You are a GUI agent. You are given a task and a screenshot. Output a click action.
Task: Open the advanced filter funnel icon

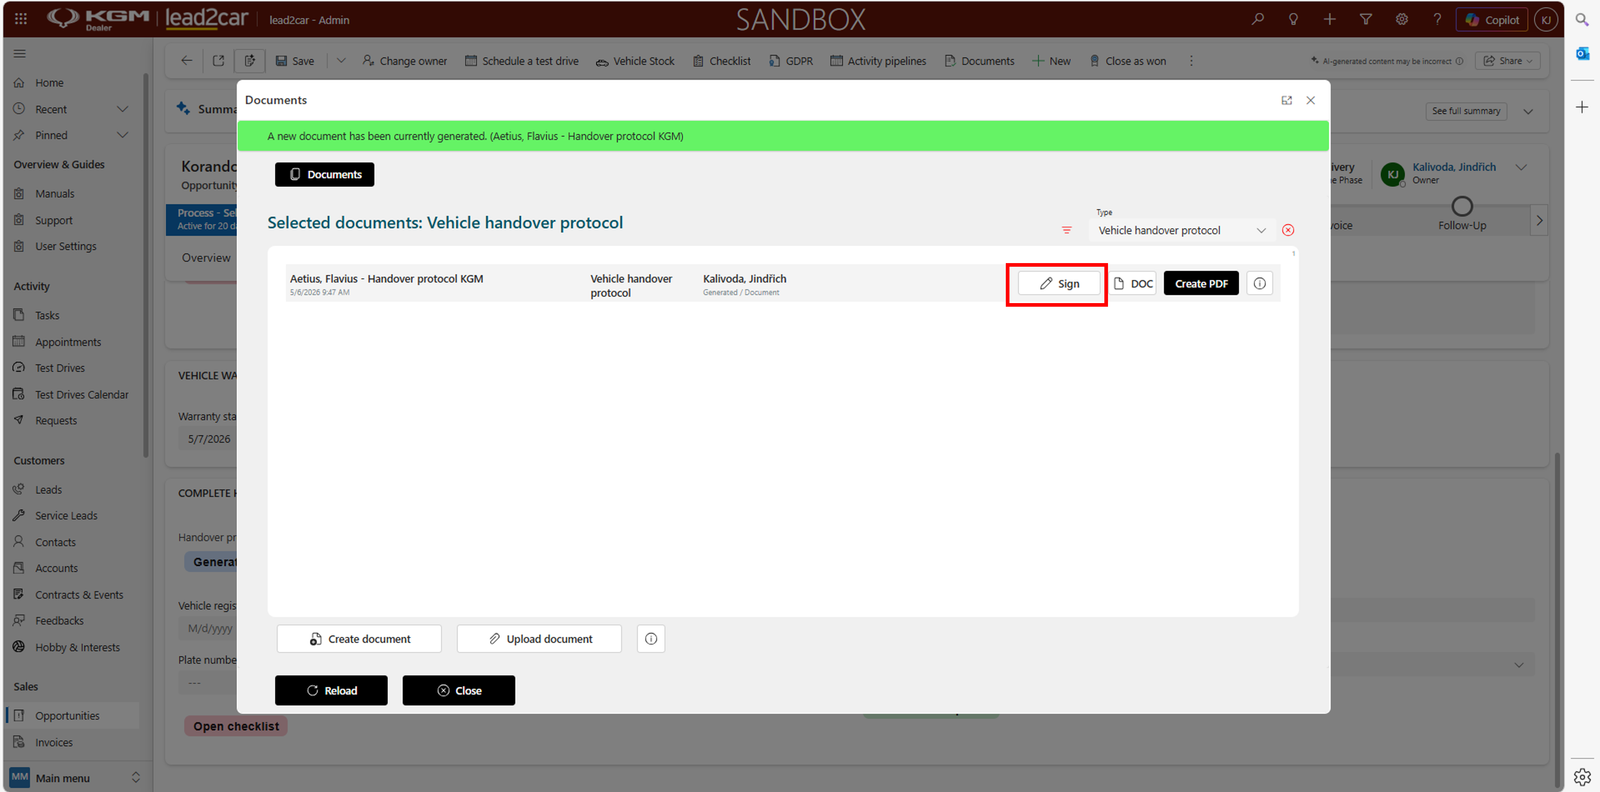(x=1366, y=19)
